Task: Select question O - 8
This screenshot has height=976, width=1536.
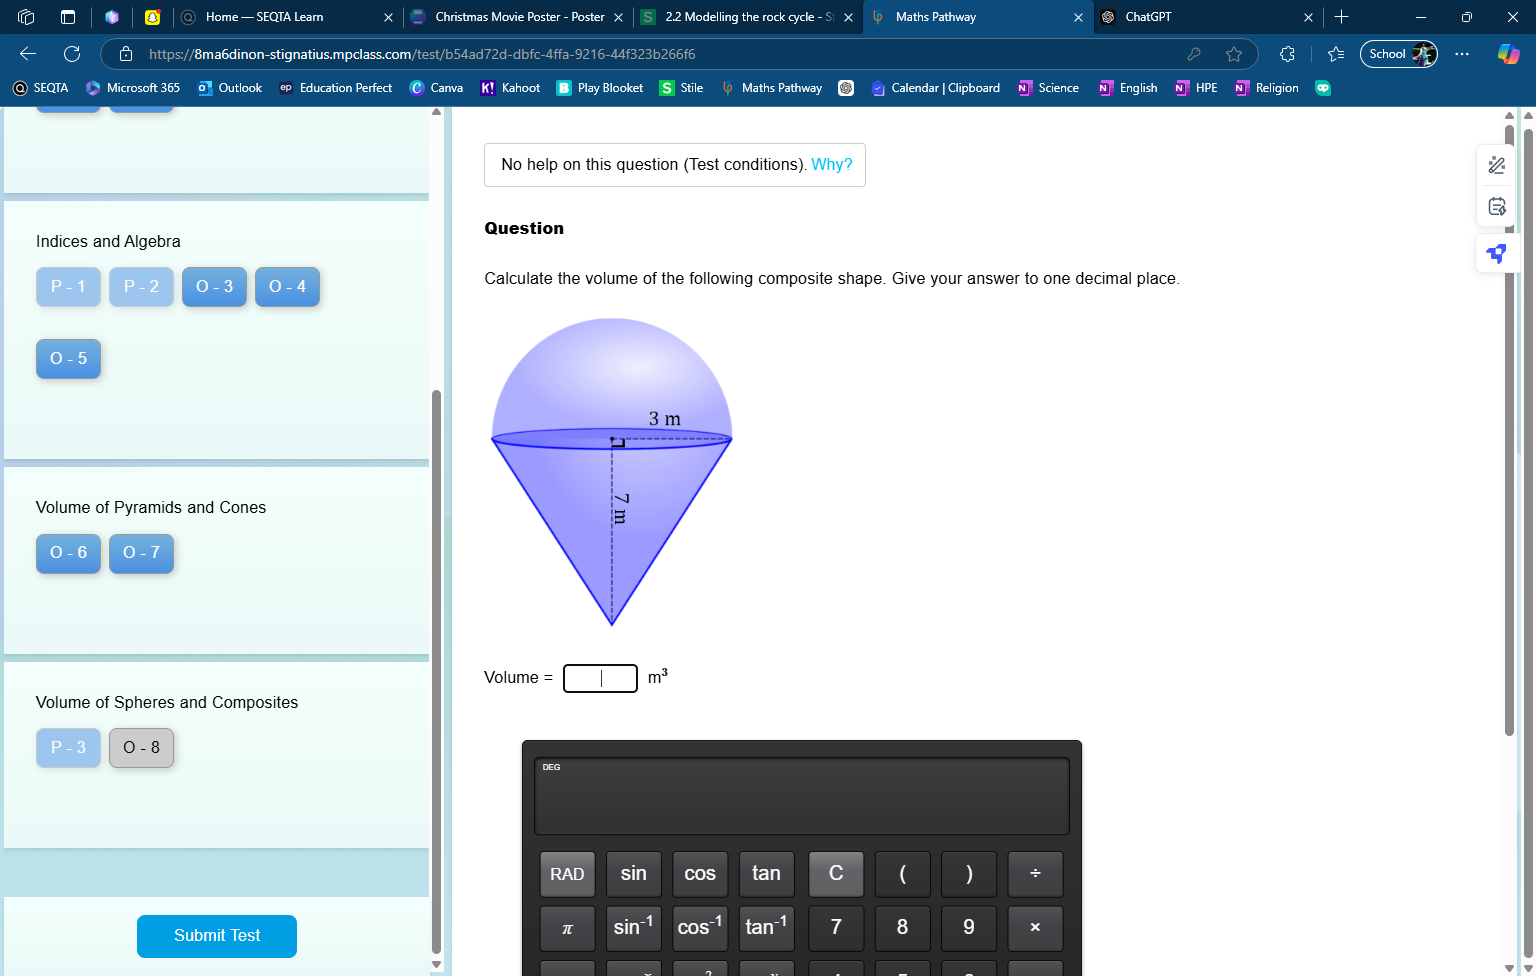Action: tap(142, 748)
